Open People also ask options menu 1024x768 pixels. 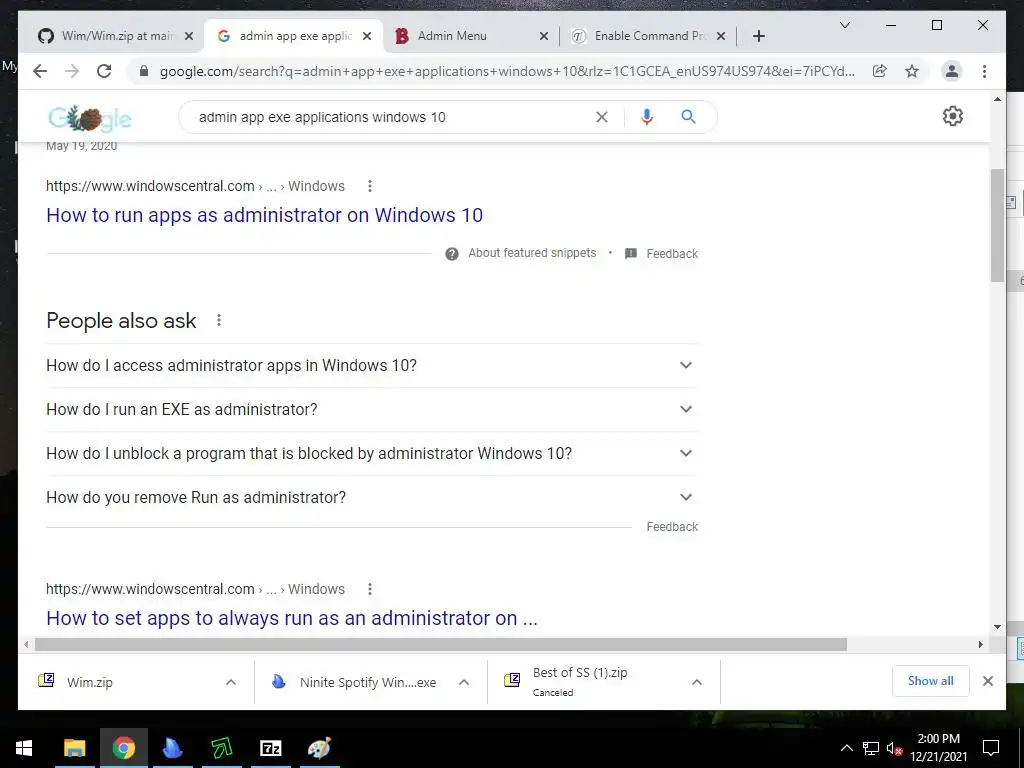tap(219, 320)
